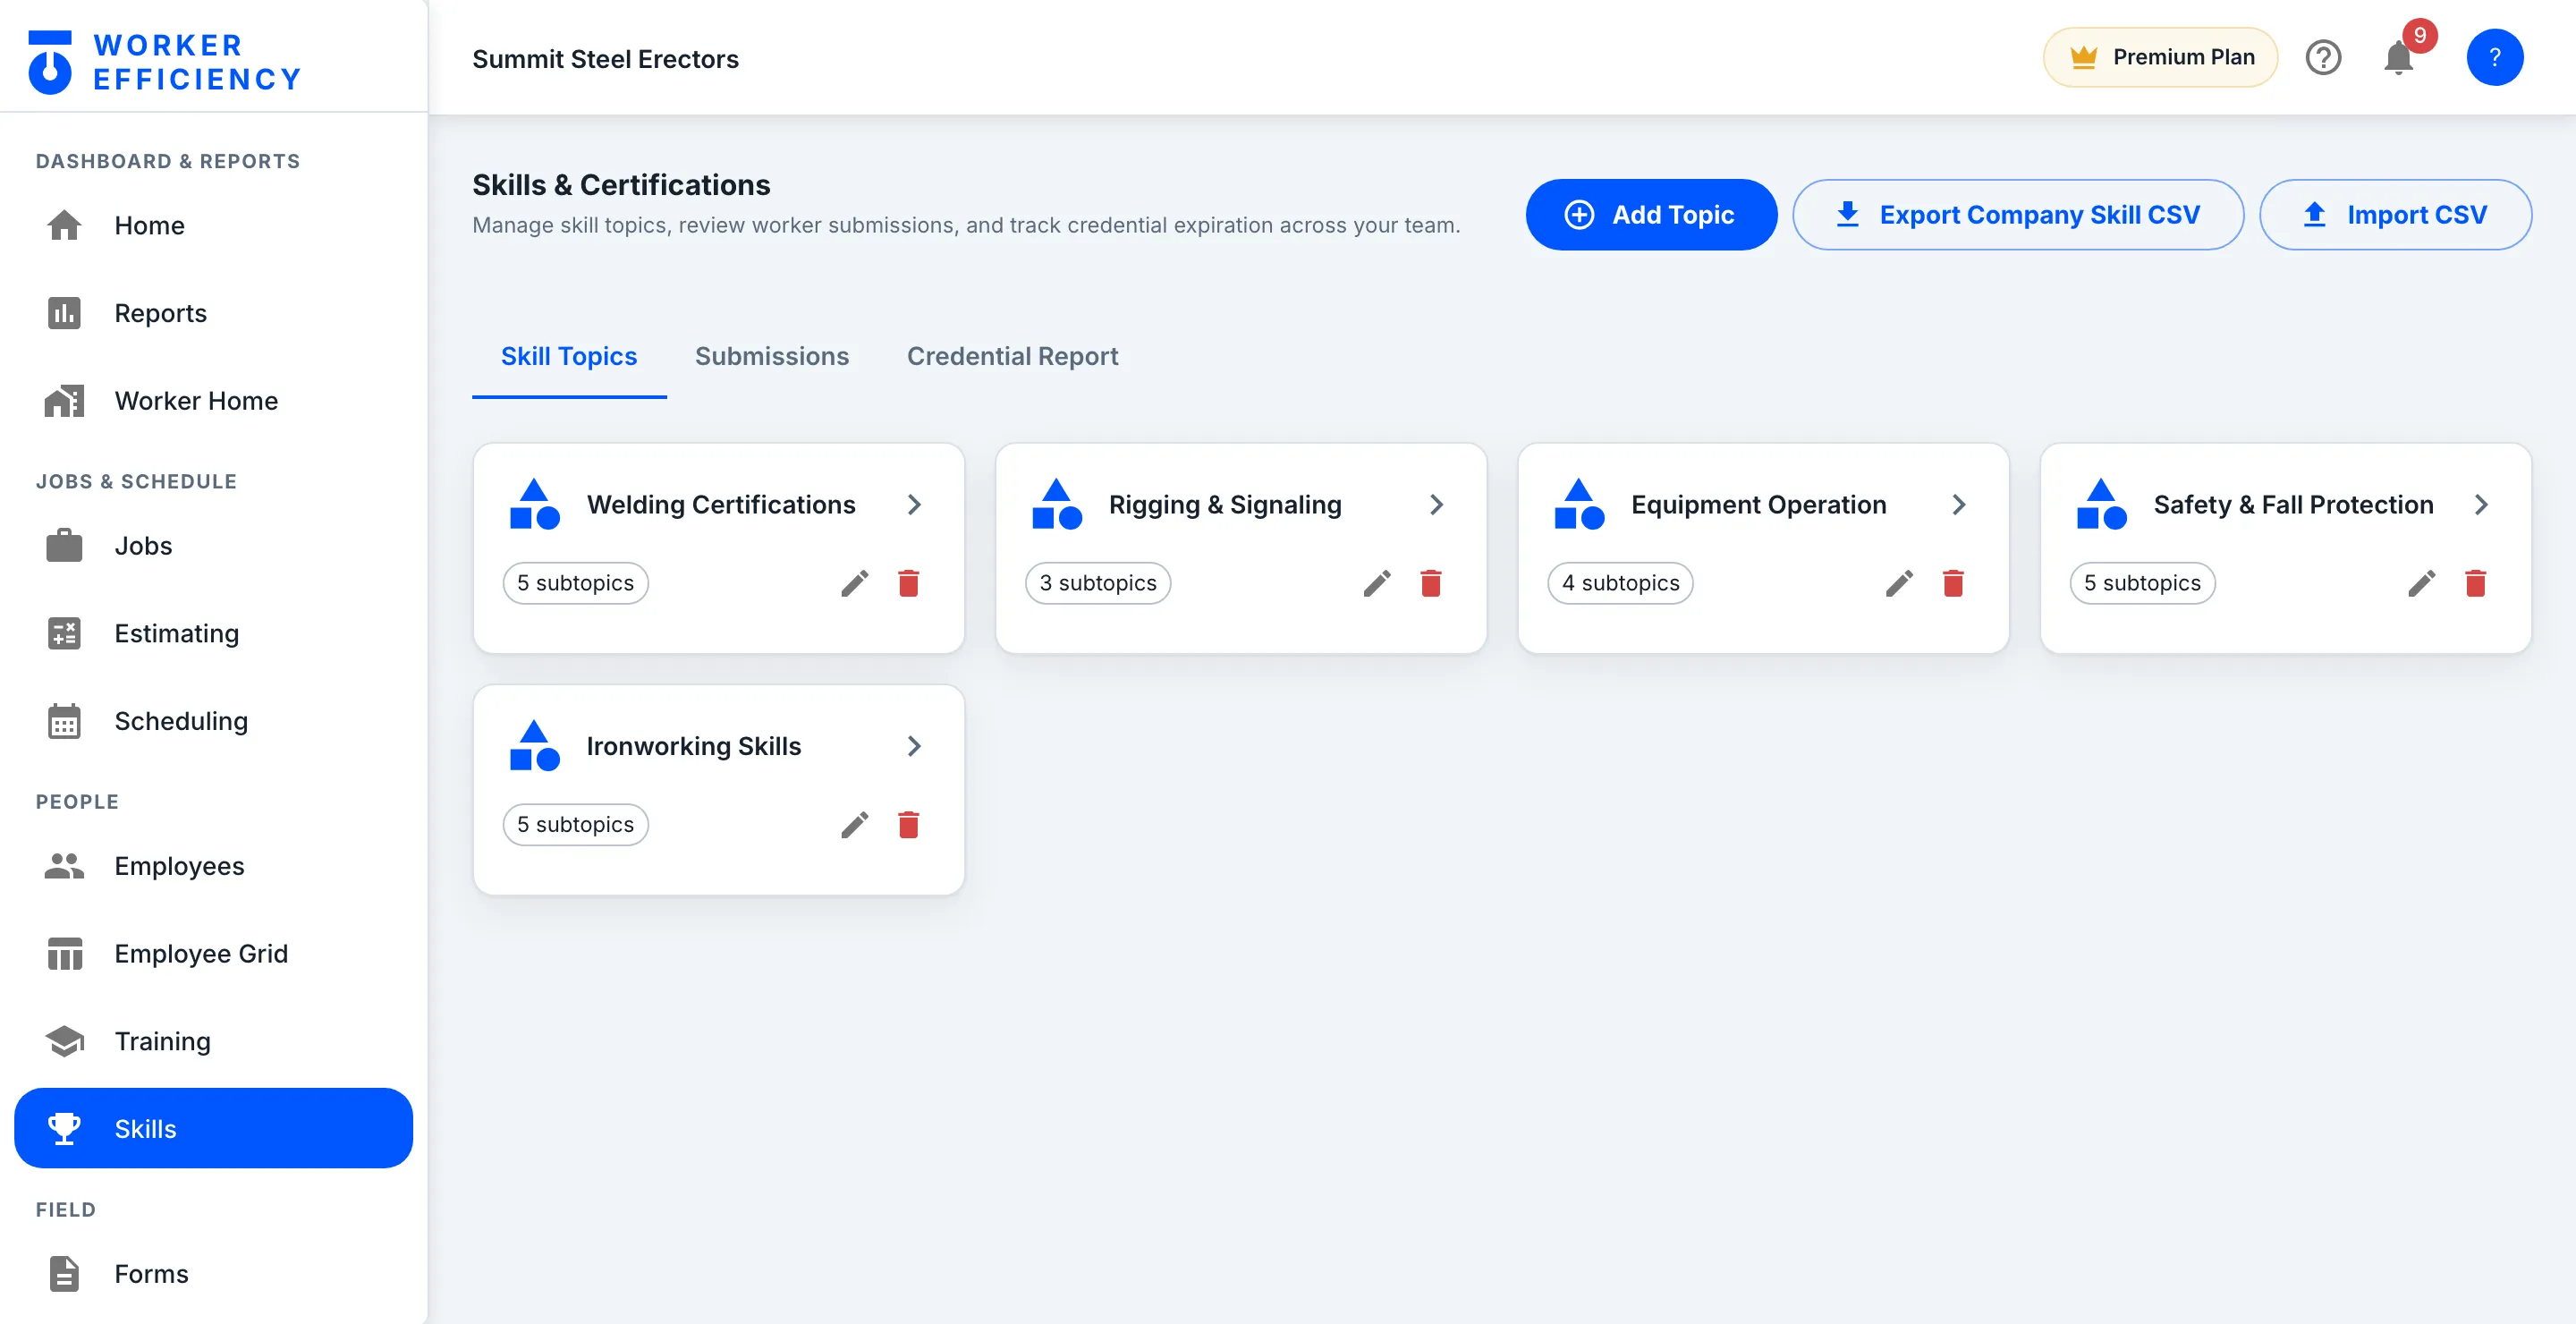Expand the Welding Certifications chevron
Viewport: 2576px width, 1324px height.
913,505
